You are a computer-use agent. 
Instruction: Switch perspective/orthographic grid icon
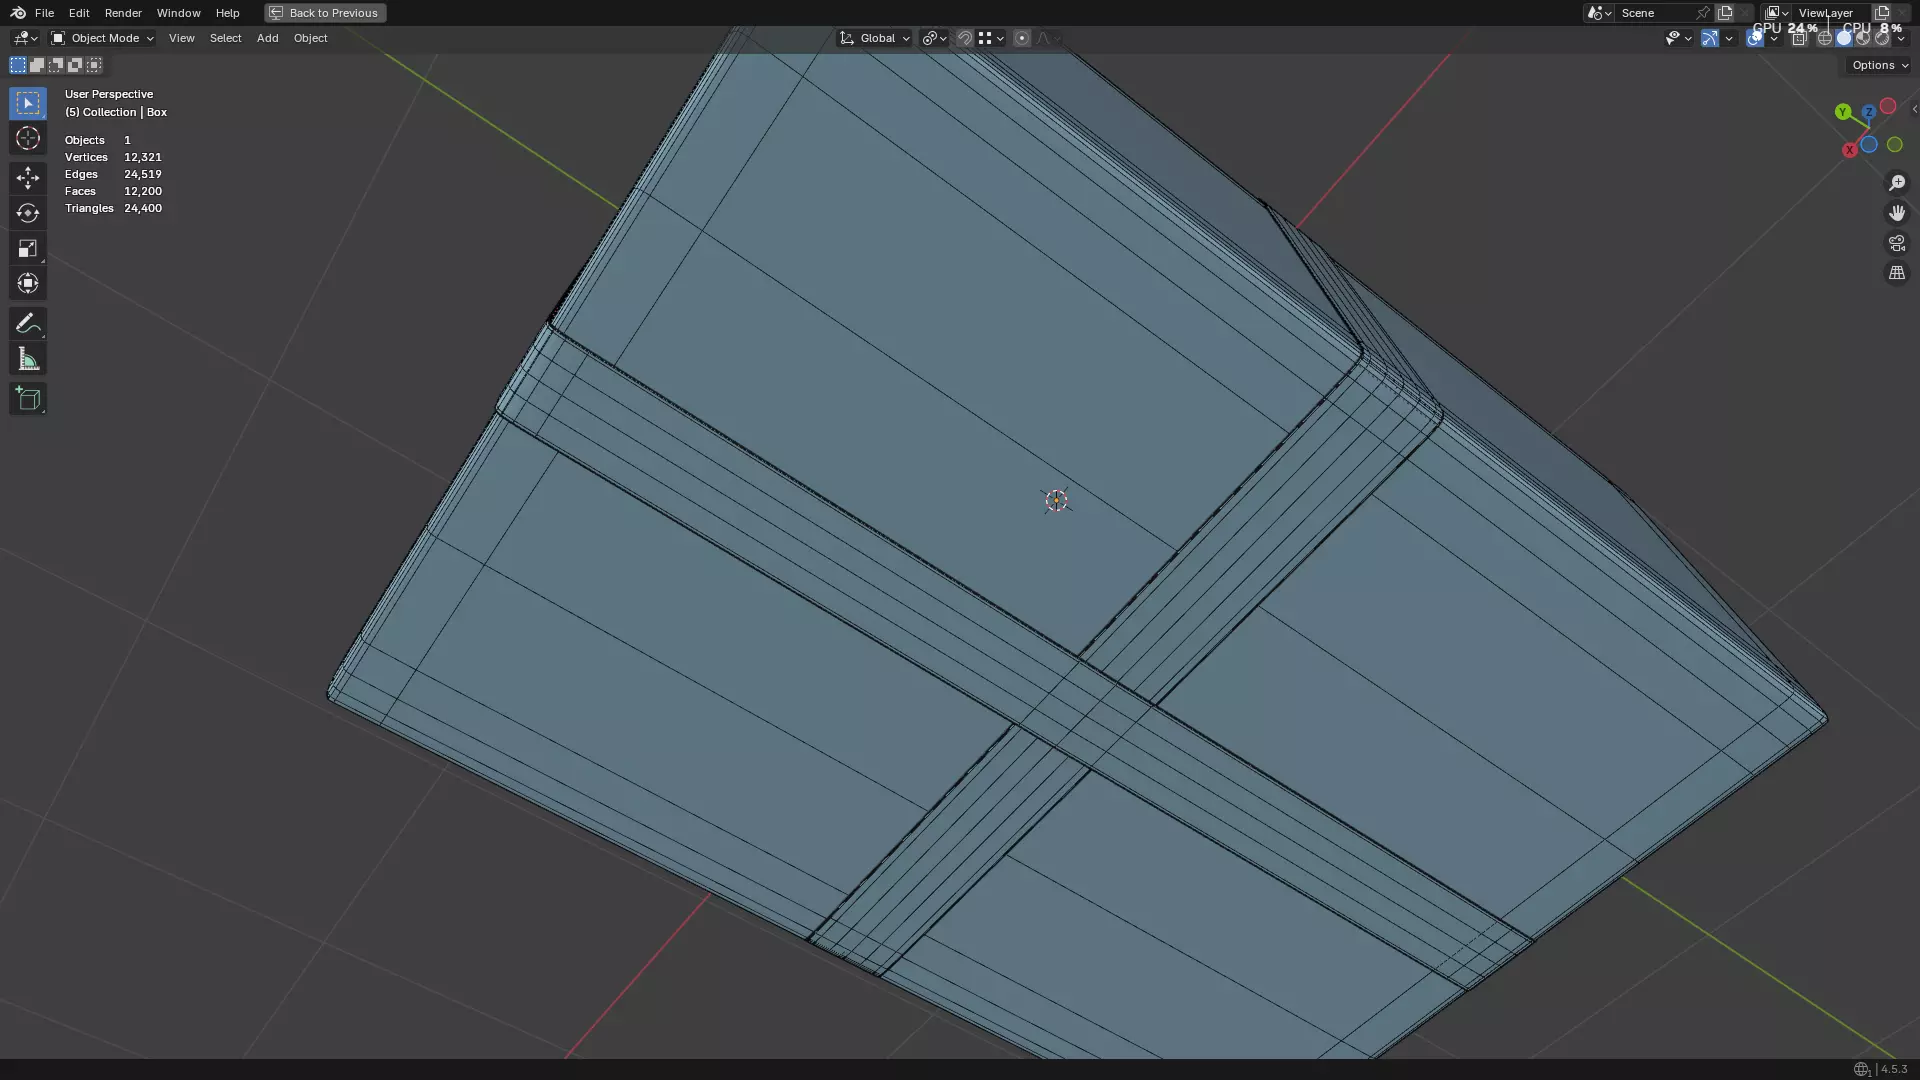(x=1896, y=273)
